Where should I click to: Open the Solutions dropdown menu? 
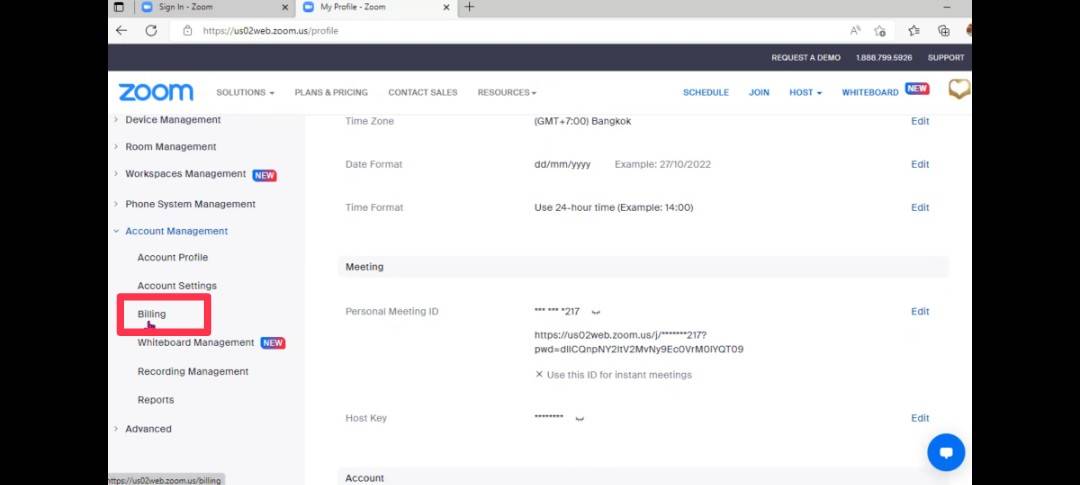click(245, 92)
